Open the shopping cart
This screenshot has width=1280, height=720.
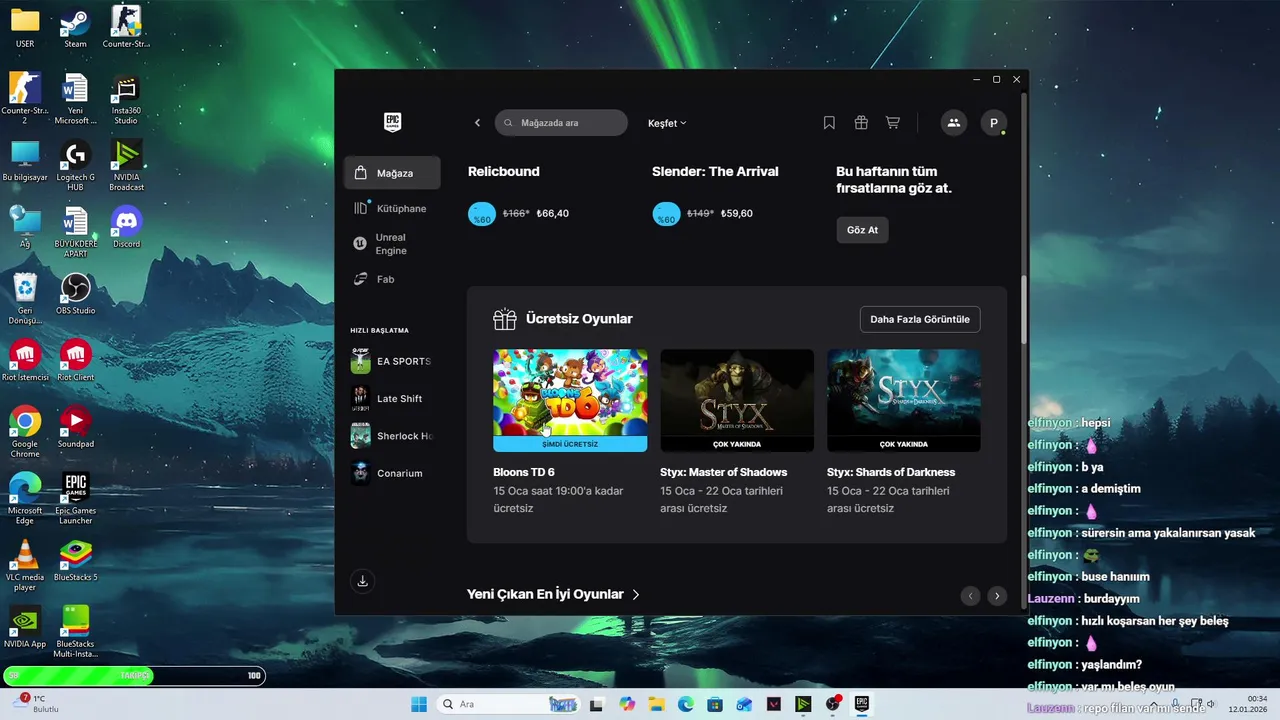point(893,123)
